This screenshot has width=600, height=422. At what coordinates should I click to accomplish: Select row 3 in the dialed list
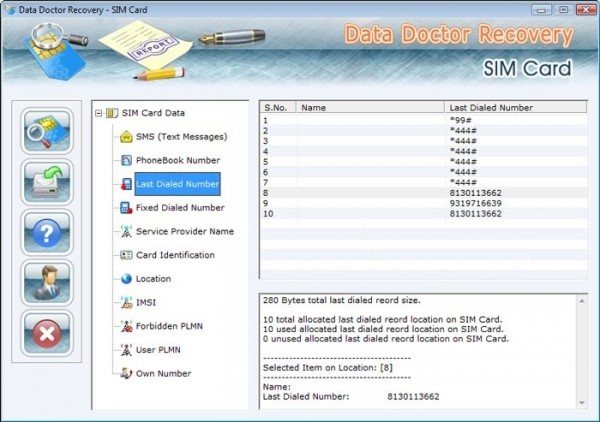[424, 141]
